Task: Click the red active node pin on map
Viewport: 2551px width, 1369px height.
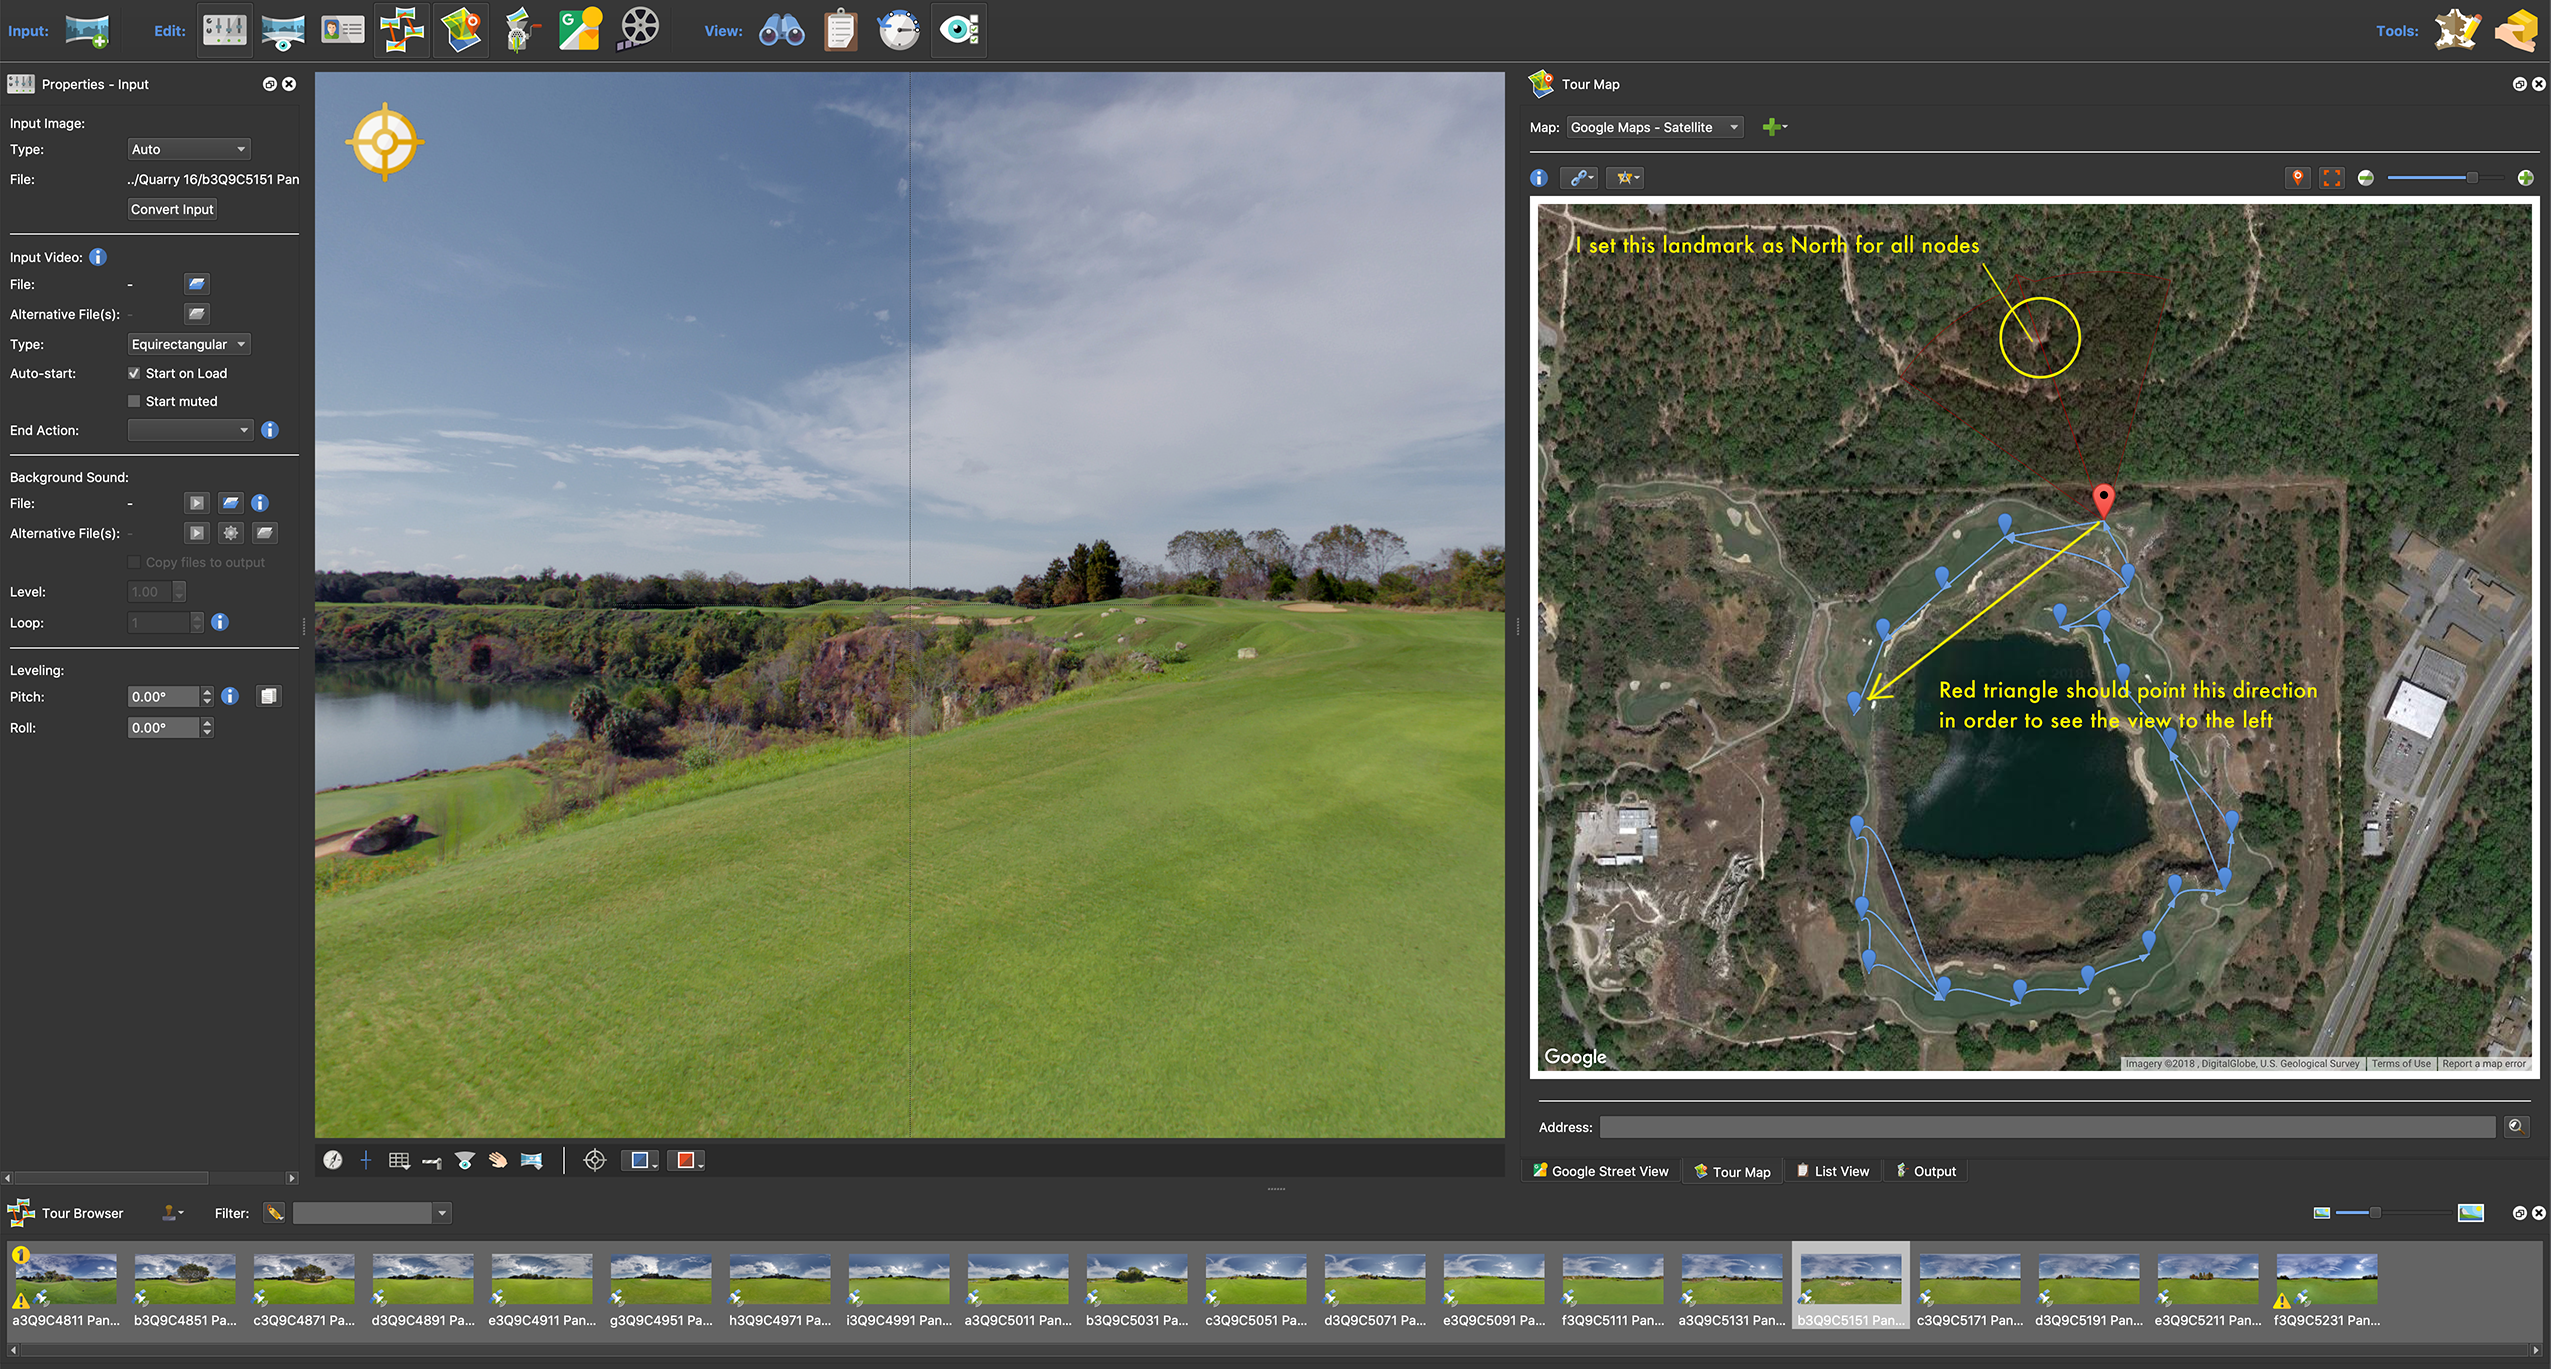Action: (2104, 499)
